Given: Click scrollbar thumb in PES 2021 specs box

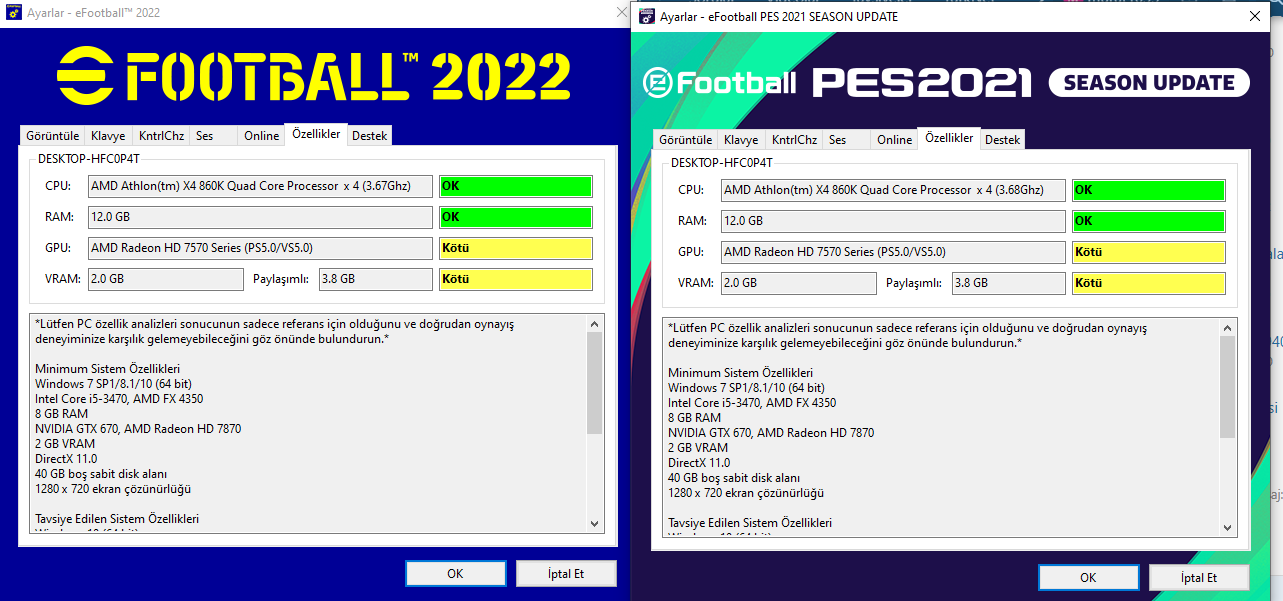Looking at the screenshot, I should (1228, 386).
